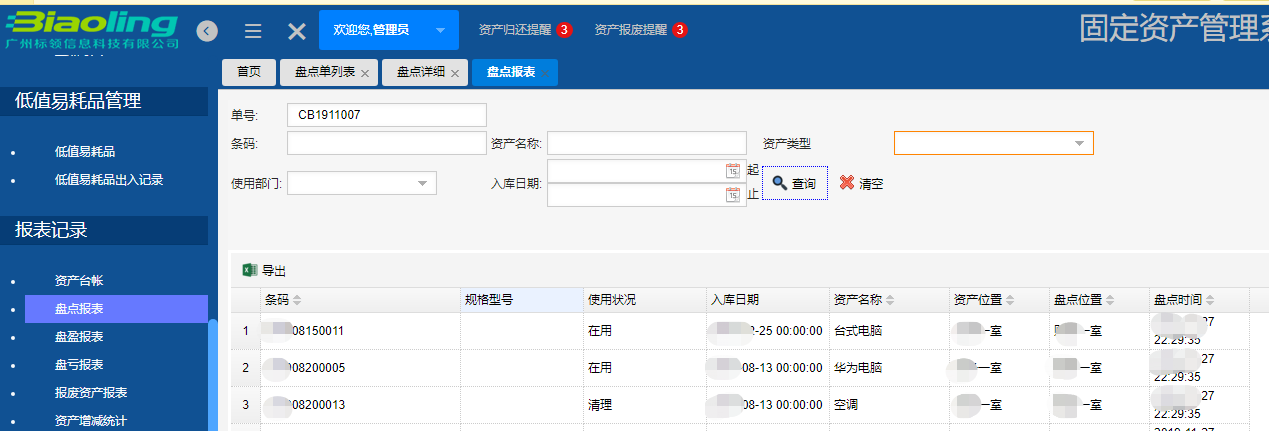Click the 清空 clear button
Screen dimensions: 1269x431
[x=861, y=184]
